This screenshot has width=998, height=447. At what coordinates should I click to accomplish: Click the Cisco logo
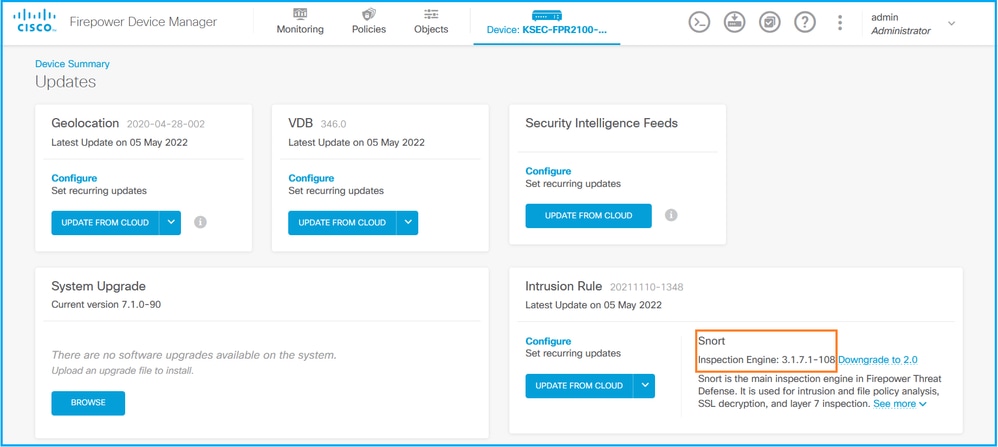(x=34, y=22)
